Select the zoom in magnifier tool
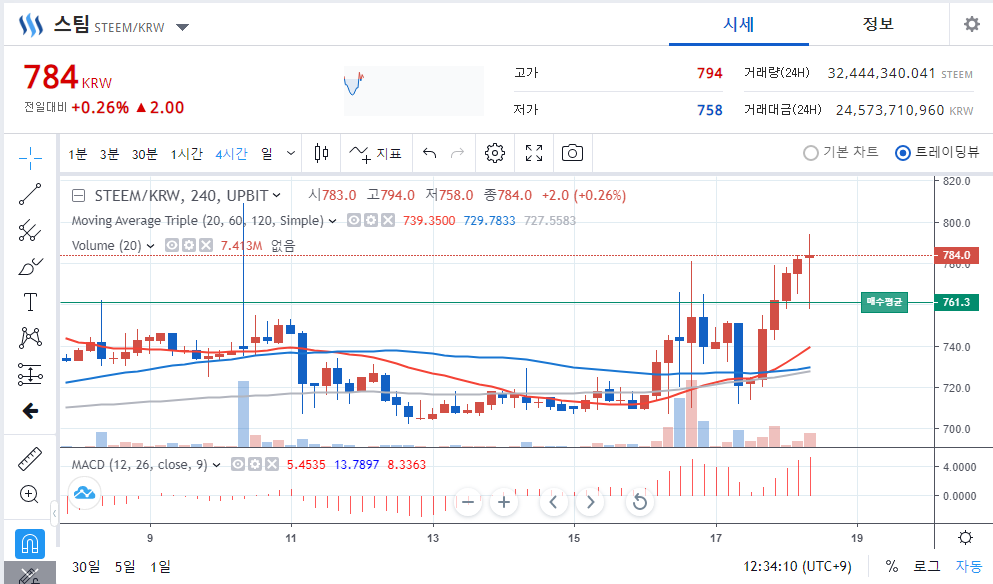993x584 pixels. tap(30, 494)
